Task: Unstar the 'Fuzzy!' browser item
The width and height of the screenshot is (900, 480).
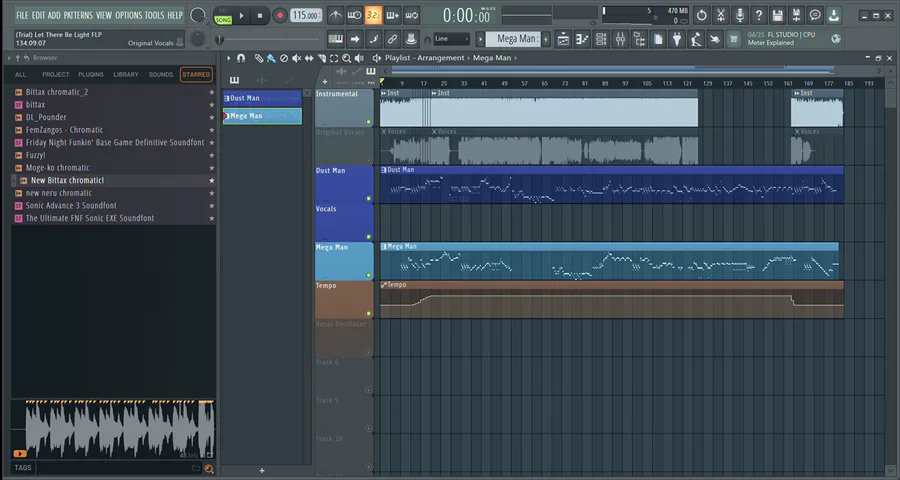Action: point(211,155)
